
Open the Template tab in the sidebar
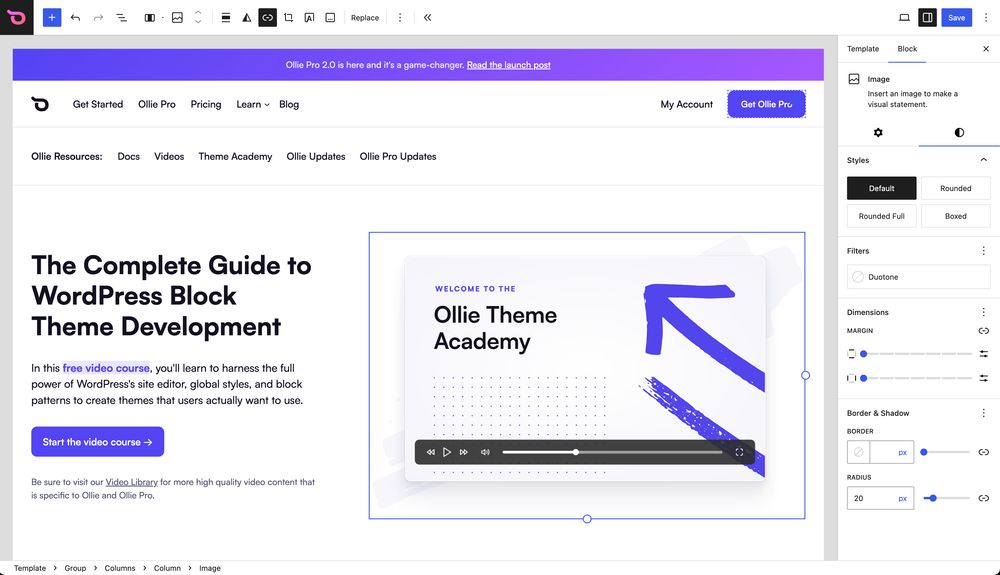(x=863, y=48)
